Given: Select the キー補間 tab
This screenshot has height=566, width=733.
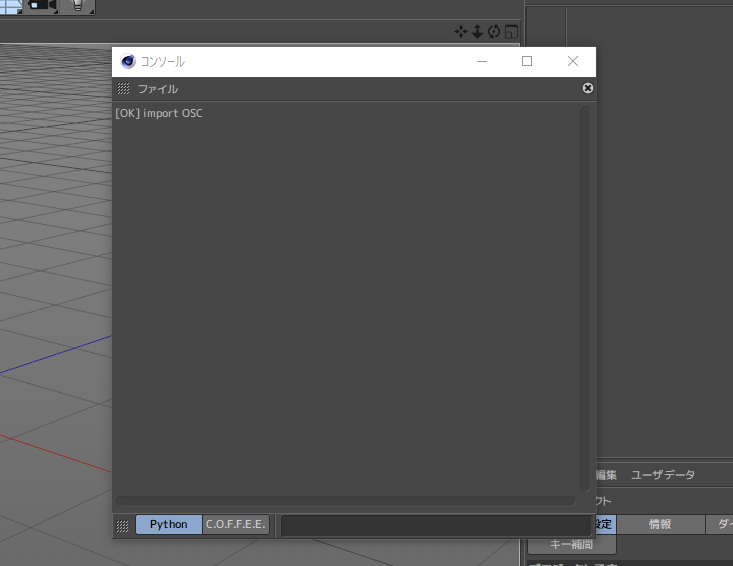Looking at the screenshot, I should (x=572, y=545).
